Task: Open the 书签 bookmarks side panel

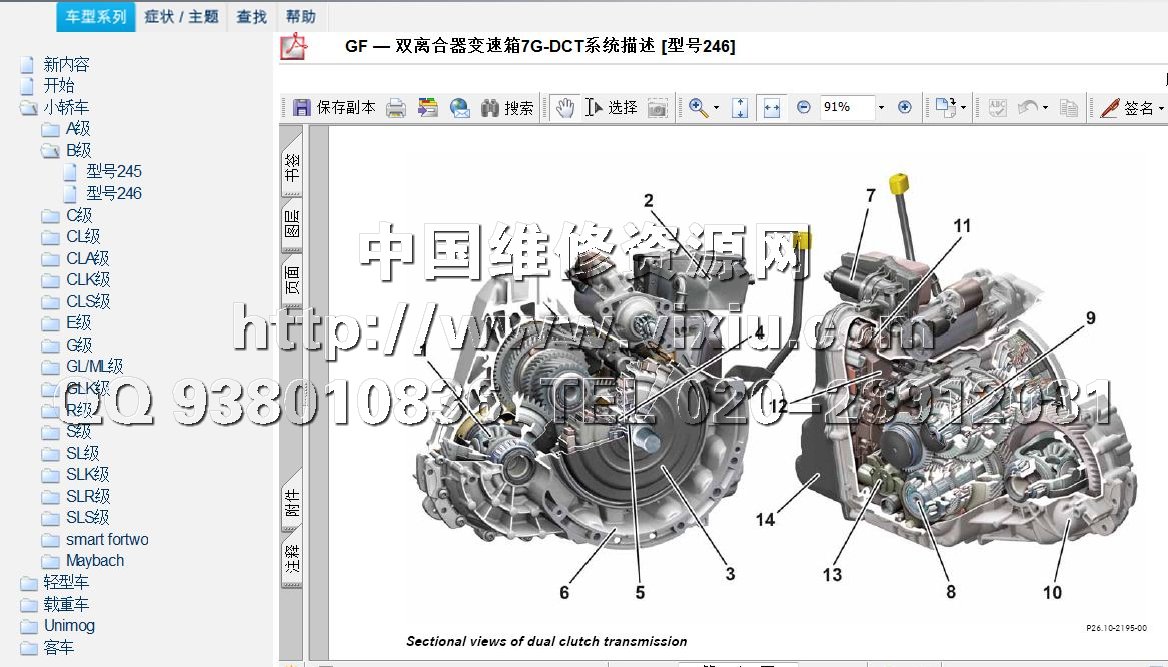Action: pos(291,163)
